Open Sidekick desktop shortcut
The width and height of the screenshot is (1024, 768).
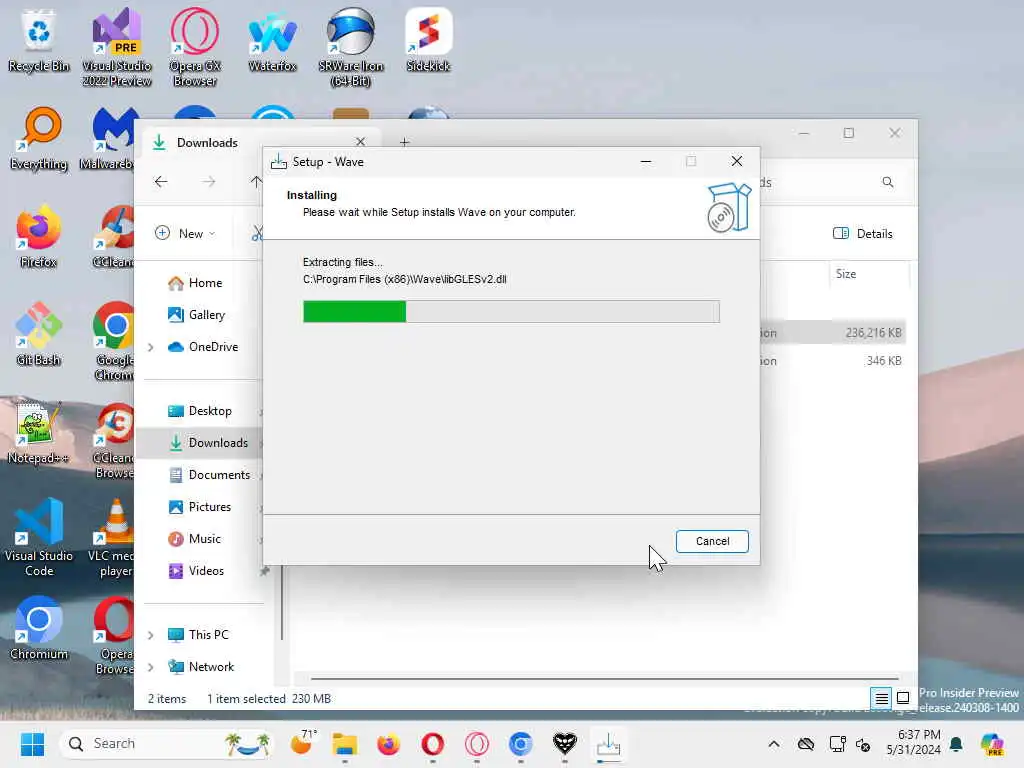[x=428, y=40]
